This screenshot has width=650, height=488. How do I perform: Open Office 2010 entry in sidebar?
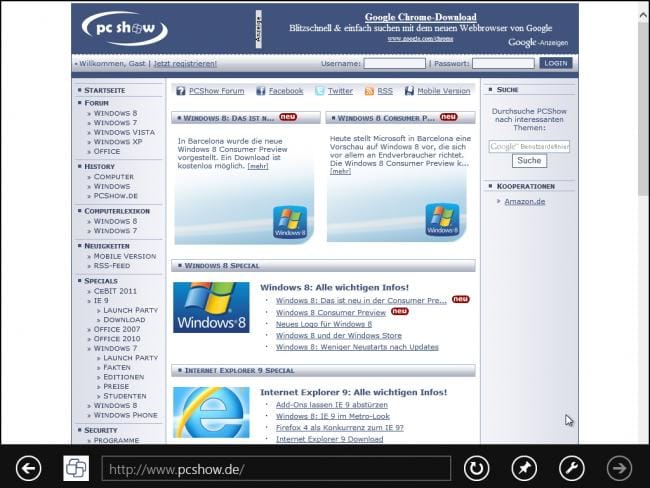[x=116, y=339]
